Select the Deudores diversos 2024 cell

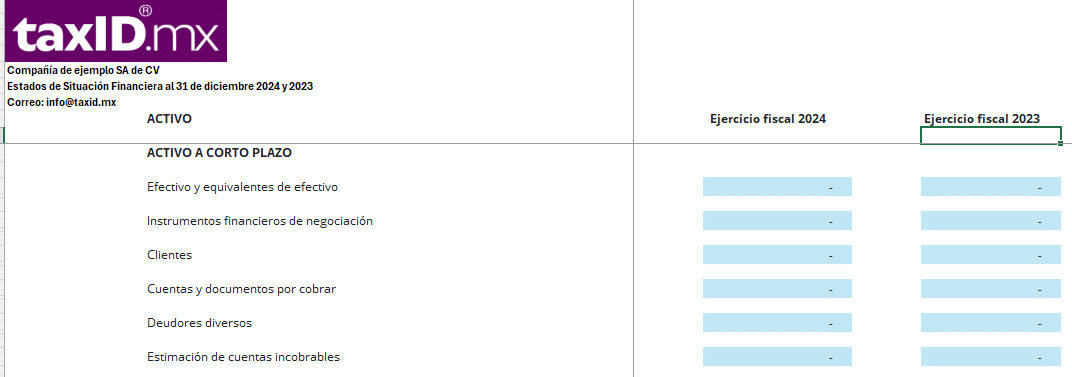(x=777, y=322)
